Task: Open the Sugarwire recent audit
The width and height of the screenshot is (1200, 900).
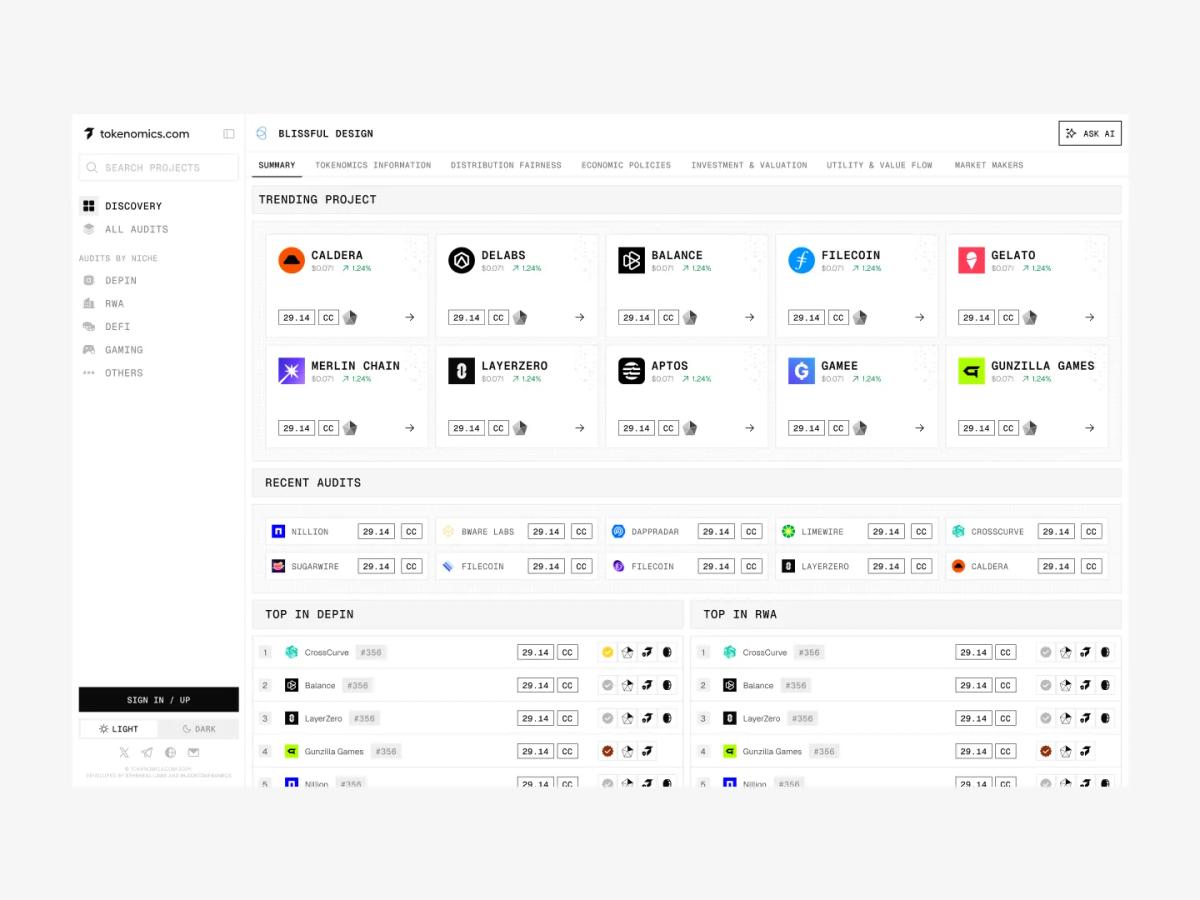Action: 347,566
